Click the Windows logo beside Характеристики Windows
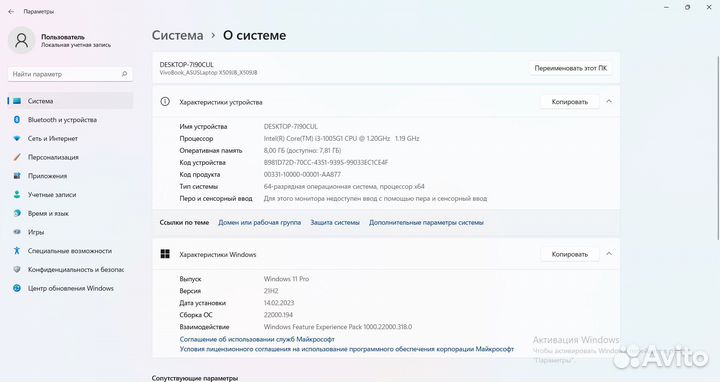Image resolution: width=720 pixels, height=382 pixels. 165,254
